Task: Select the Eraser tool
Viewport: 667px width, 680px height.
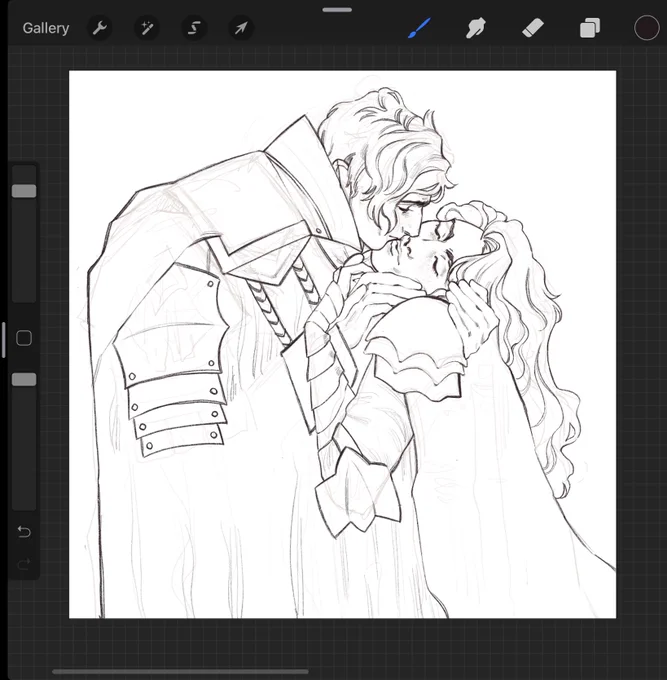Action: [x=533, y=28]
